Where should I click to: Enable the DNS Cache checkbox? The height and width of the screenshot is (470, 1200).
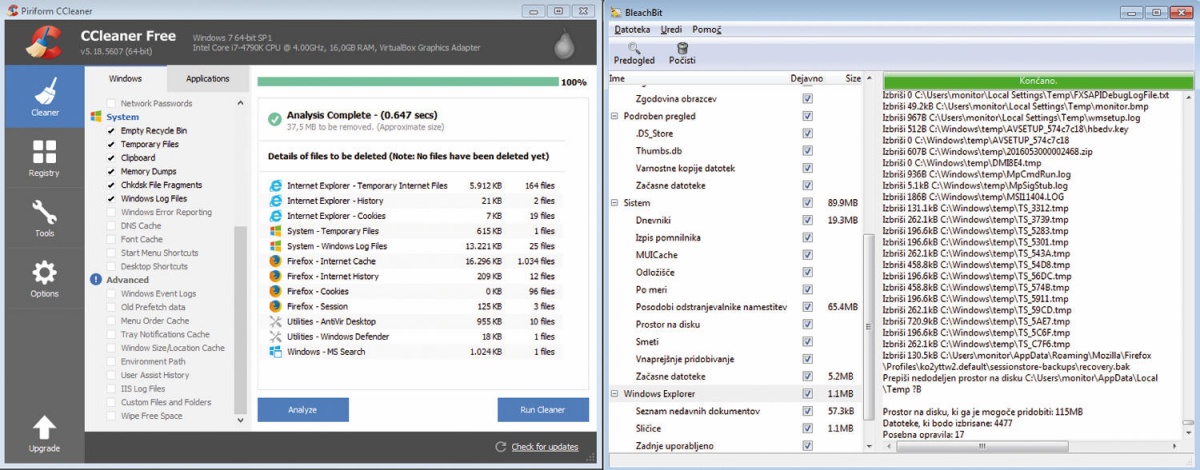click(112, 226)
